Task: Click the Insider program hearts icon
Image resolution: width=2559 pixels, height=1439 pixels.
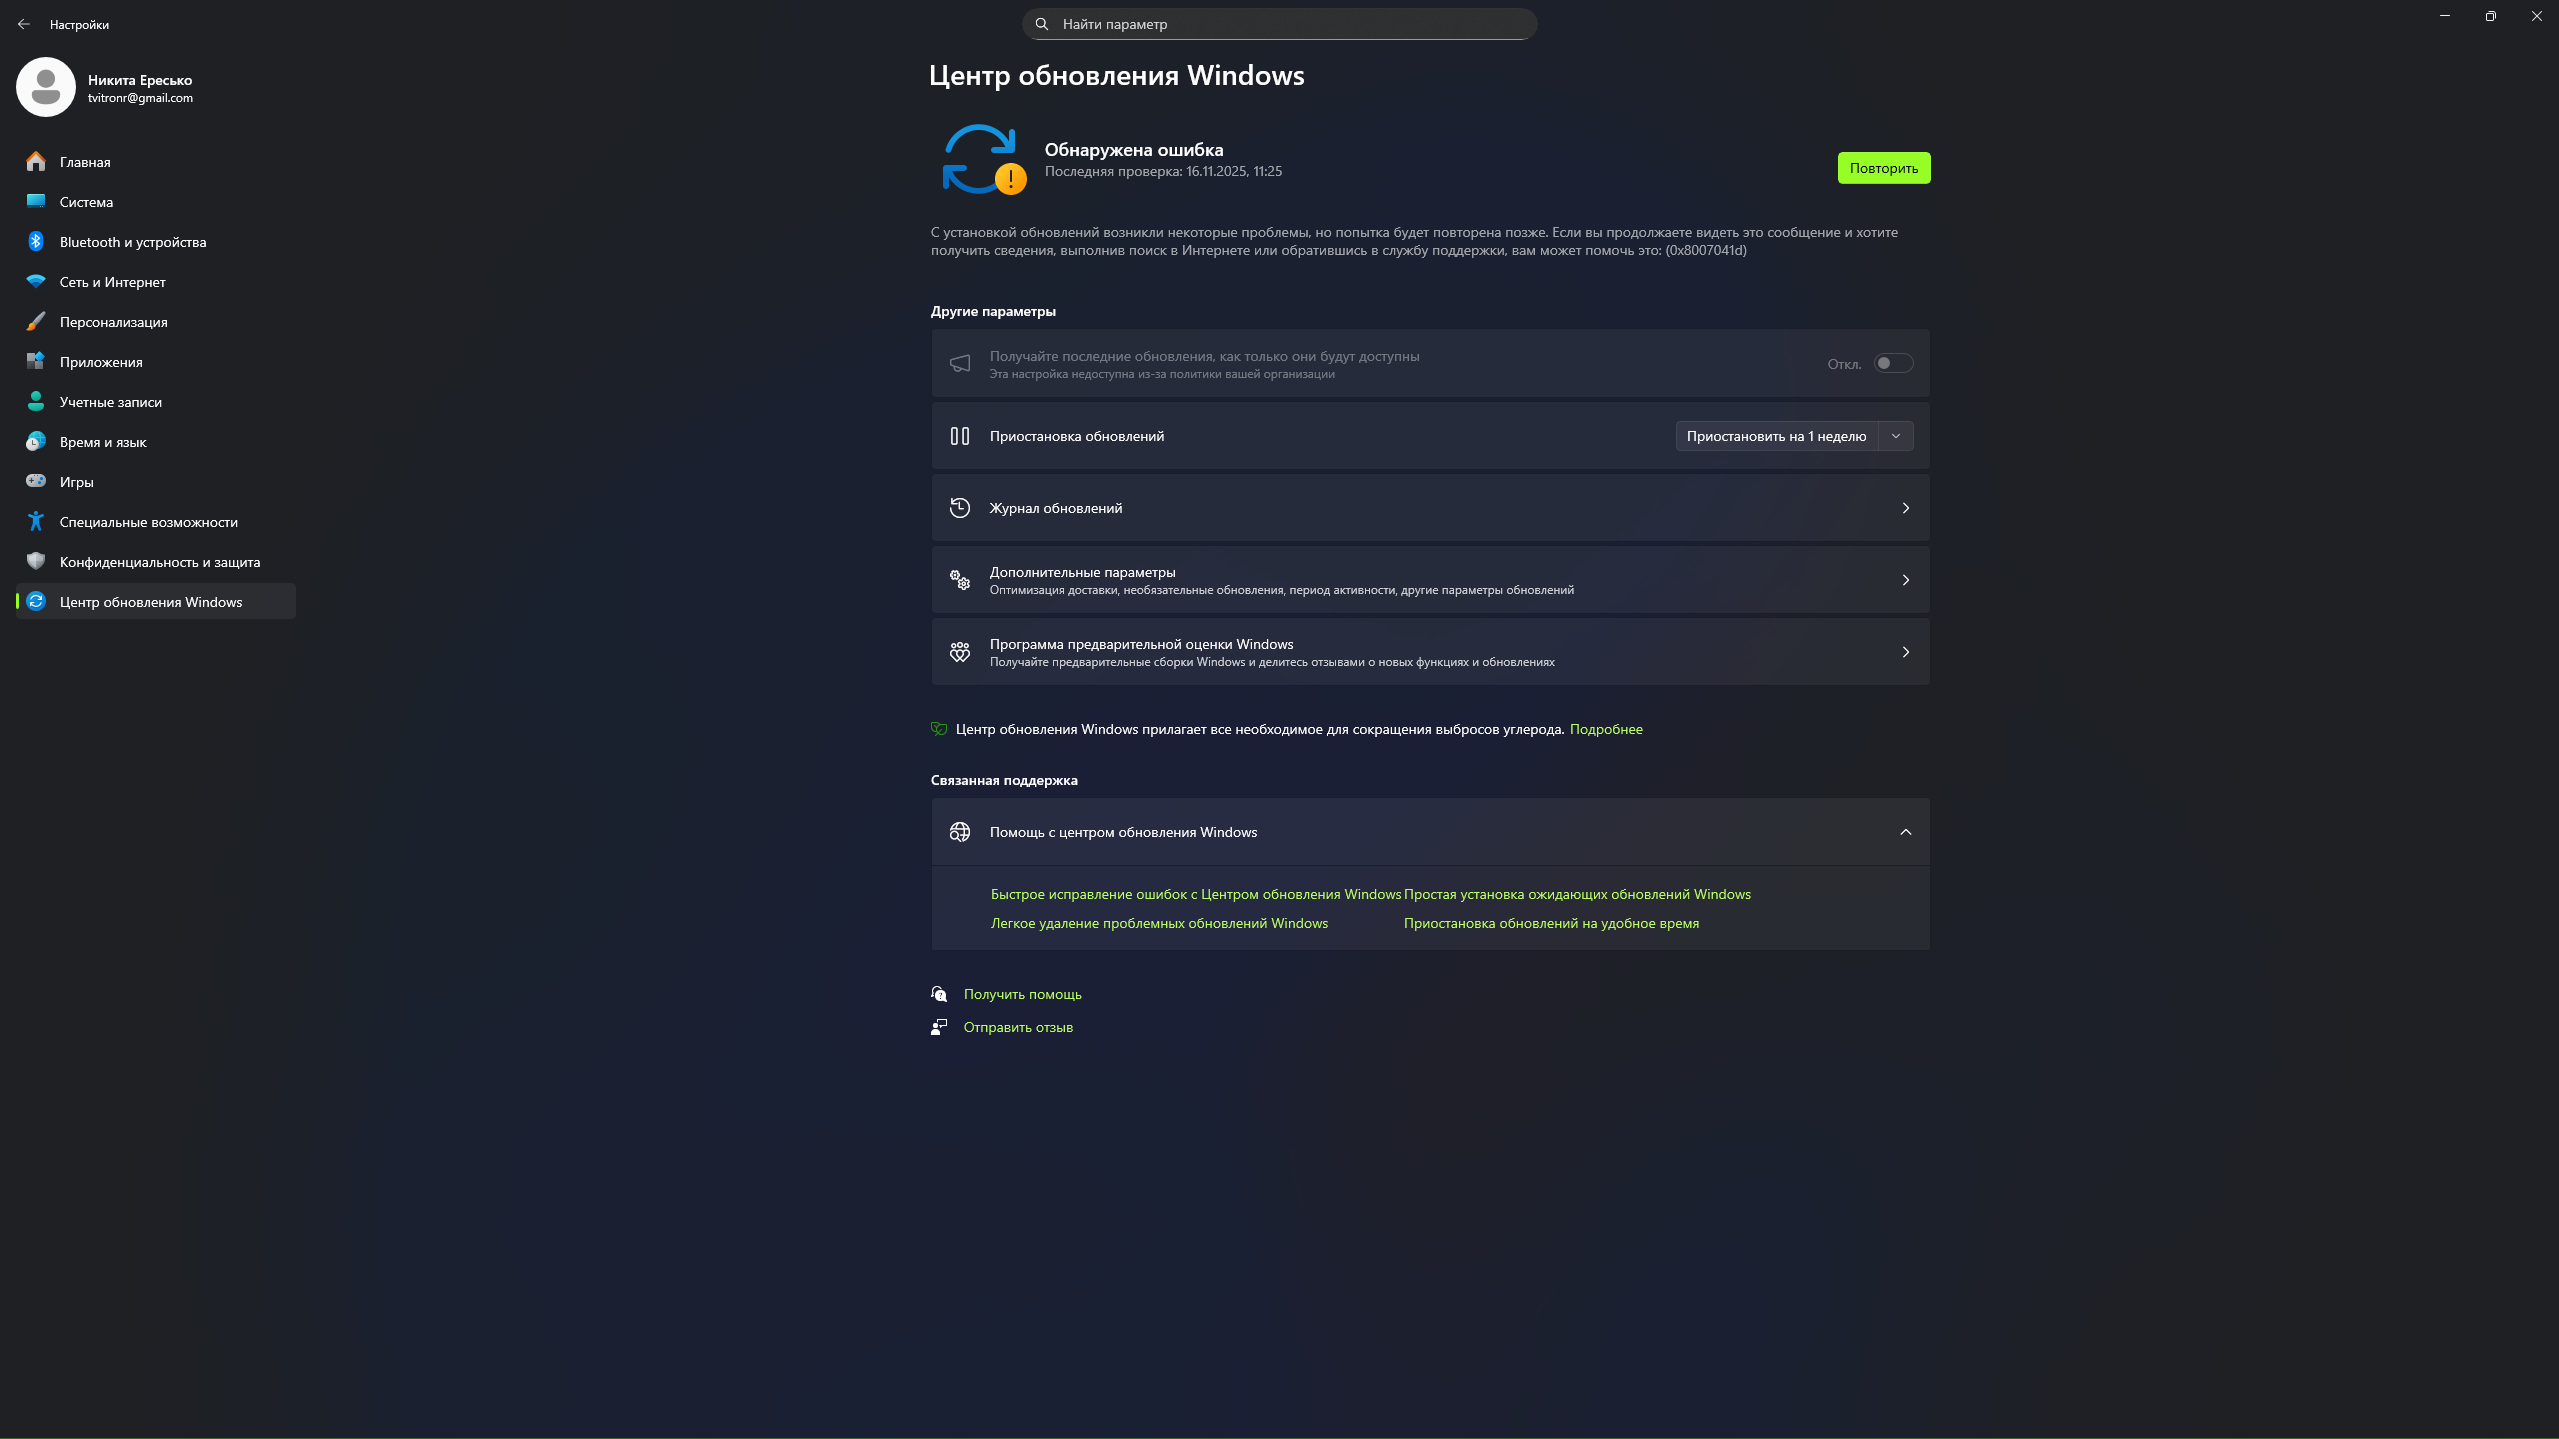Action: click(x=960, y=652)
